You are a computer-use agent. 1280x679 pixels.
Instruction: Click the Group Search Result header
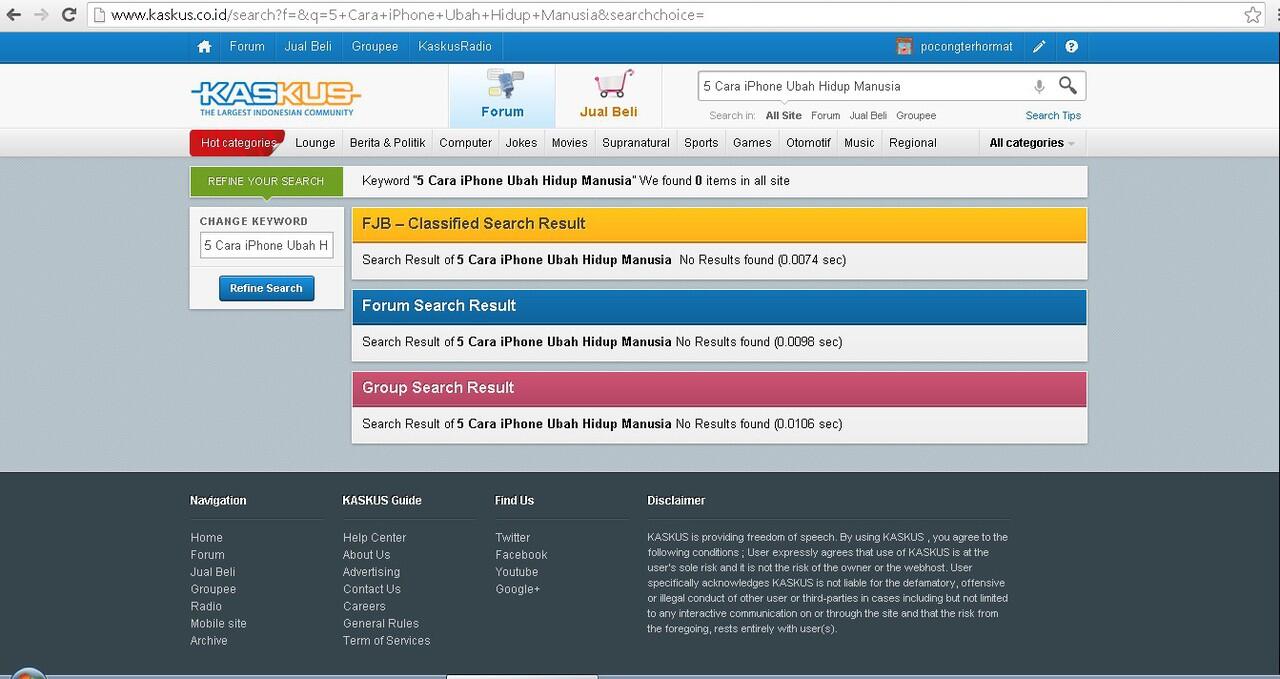(719, 388)
